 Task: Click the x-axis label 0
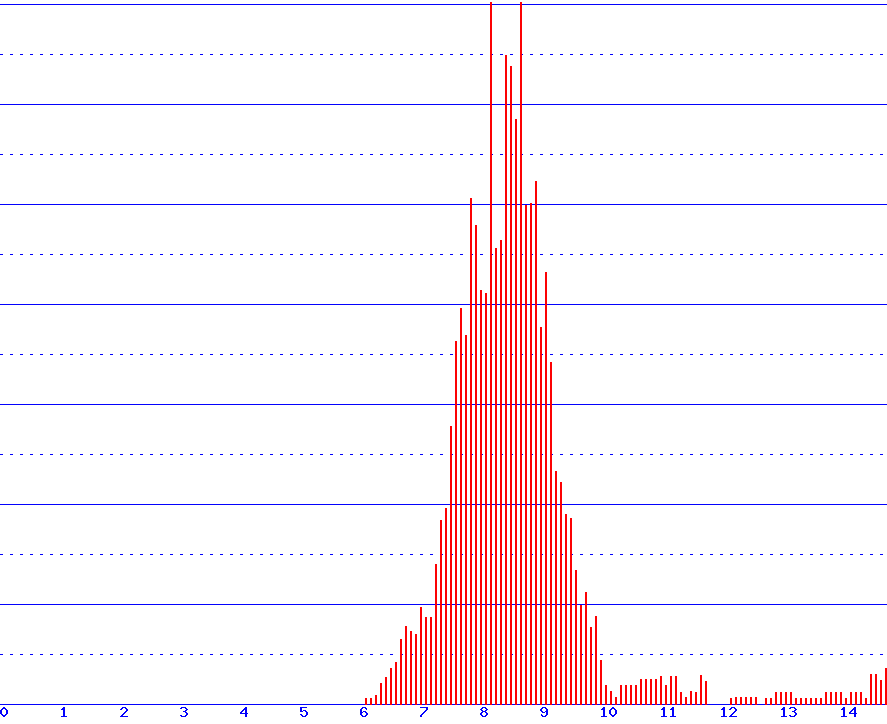point(4,712)
